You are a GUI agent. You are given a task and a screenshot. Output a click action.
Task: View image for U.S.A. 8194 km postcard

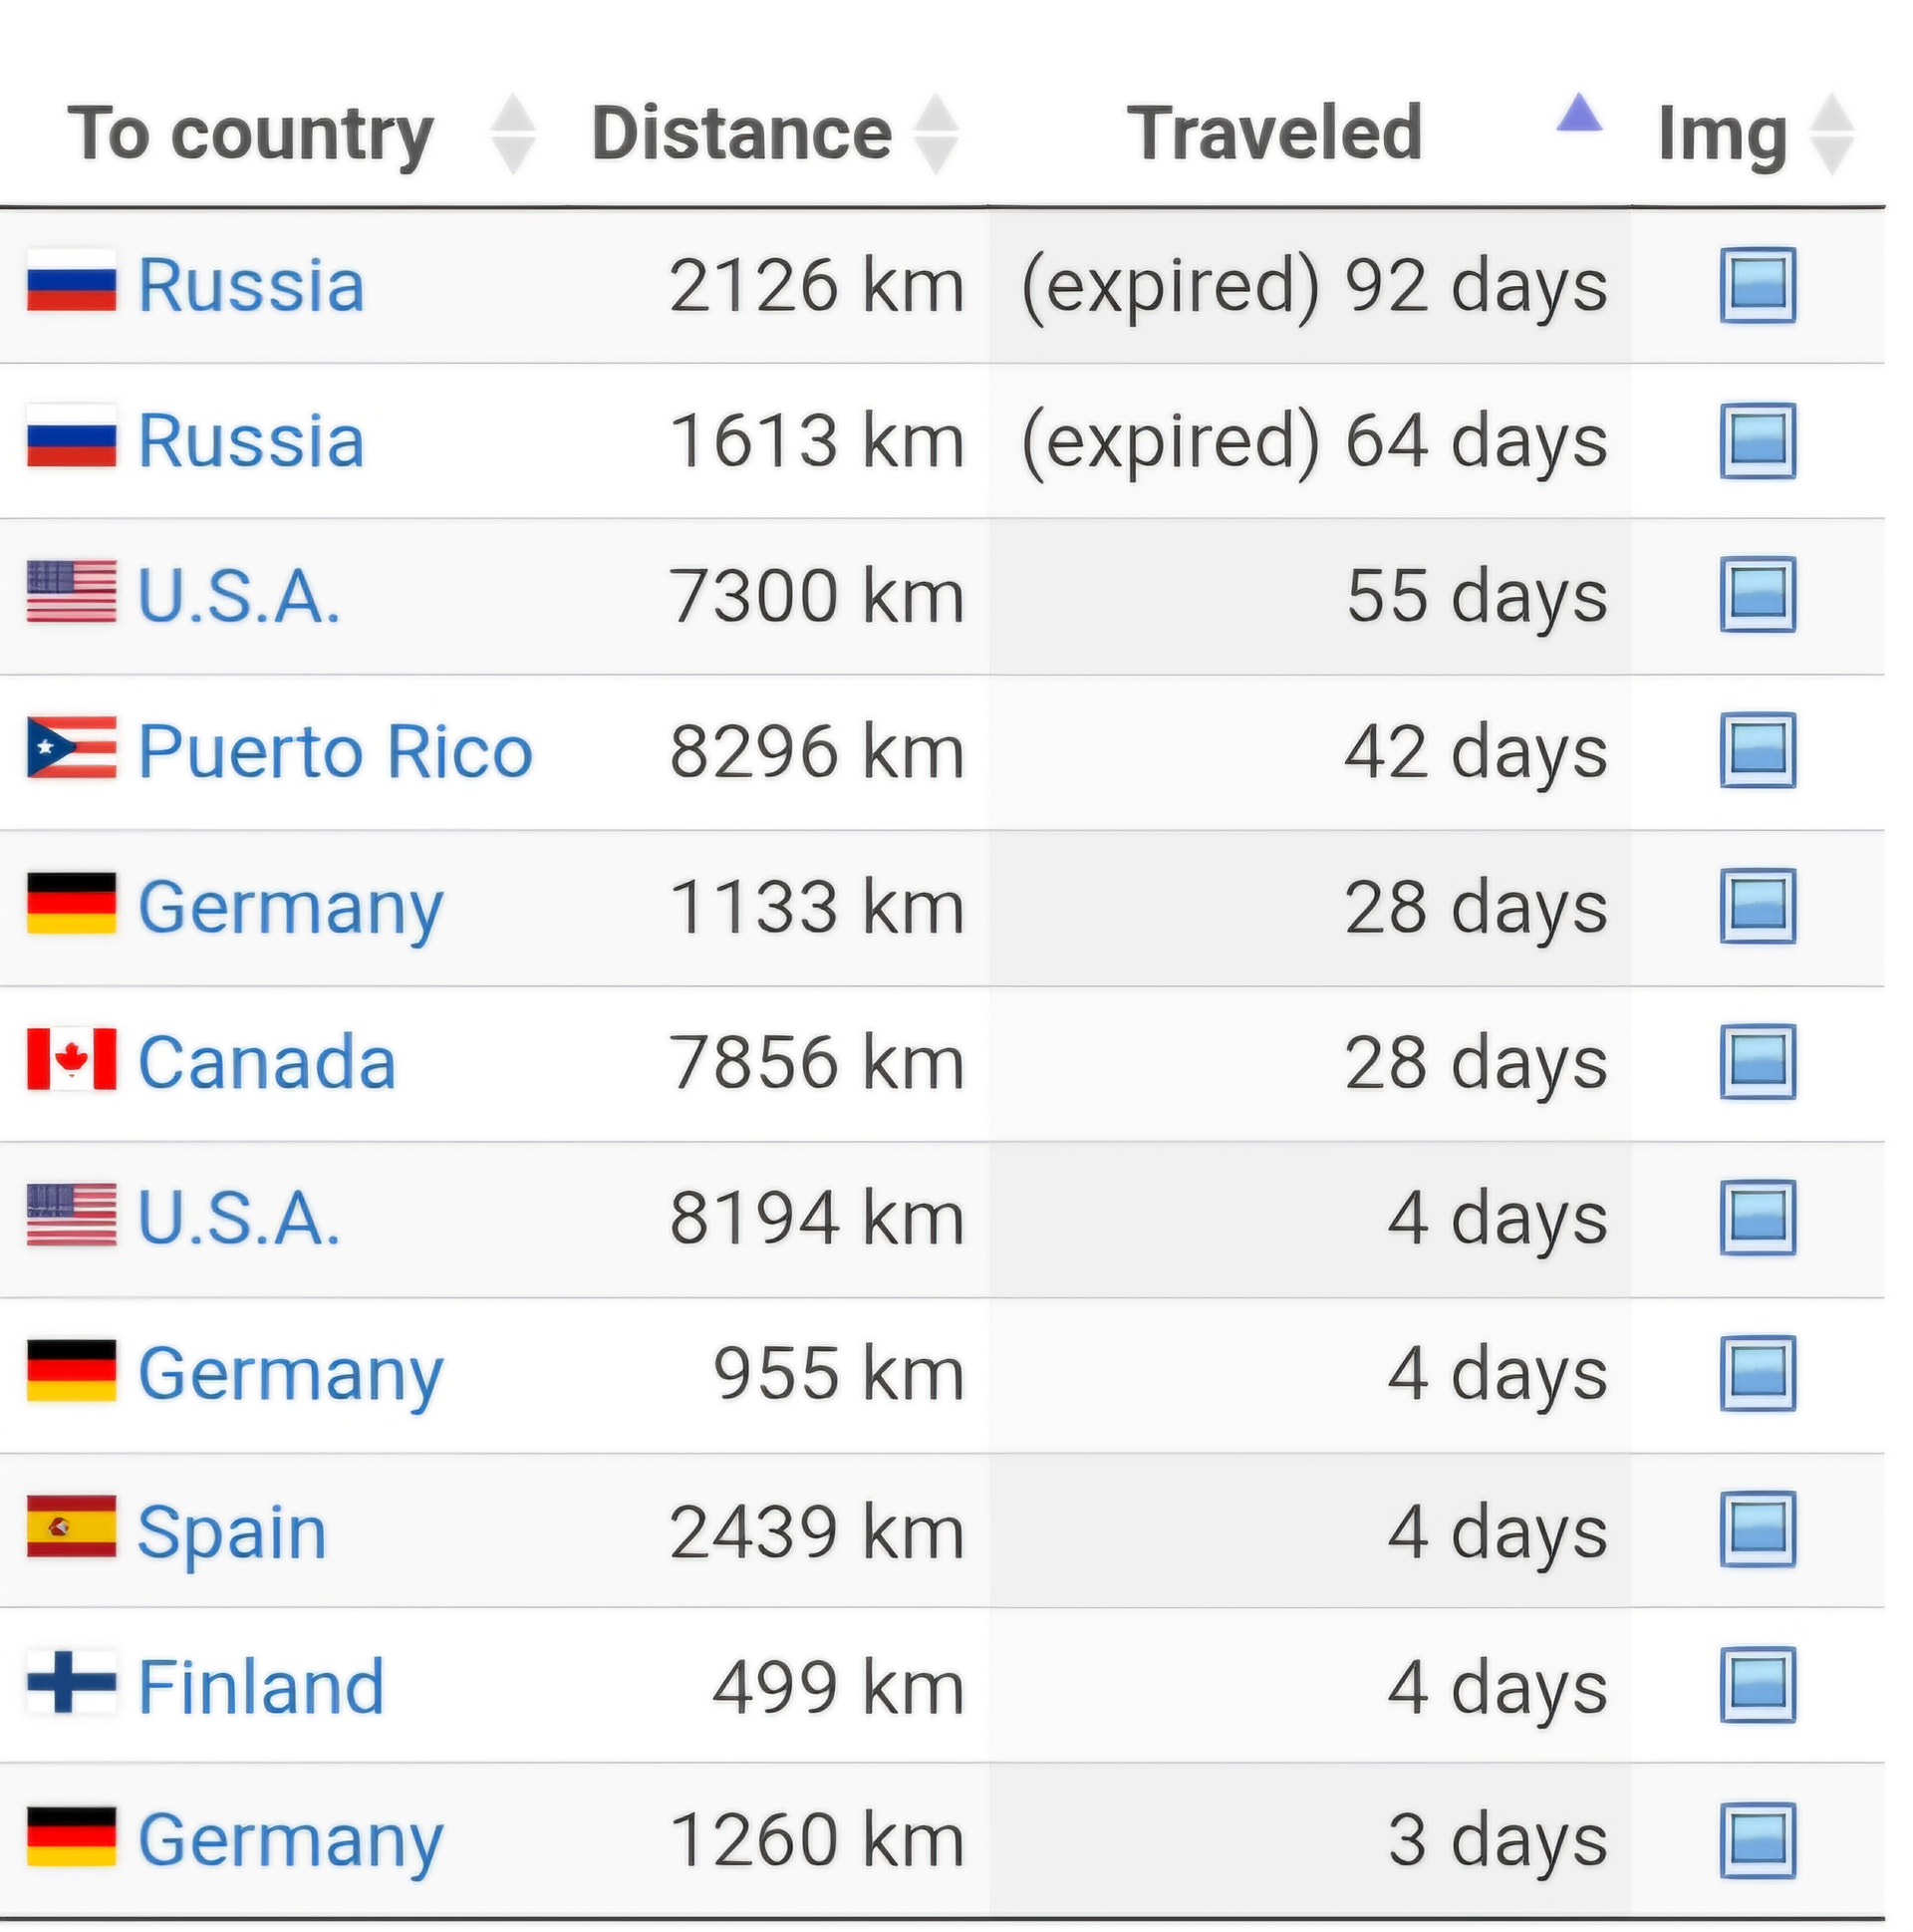coord(1757,1217)
